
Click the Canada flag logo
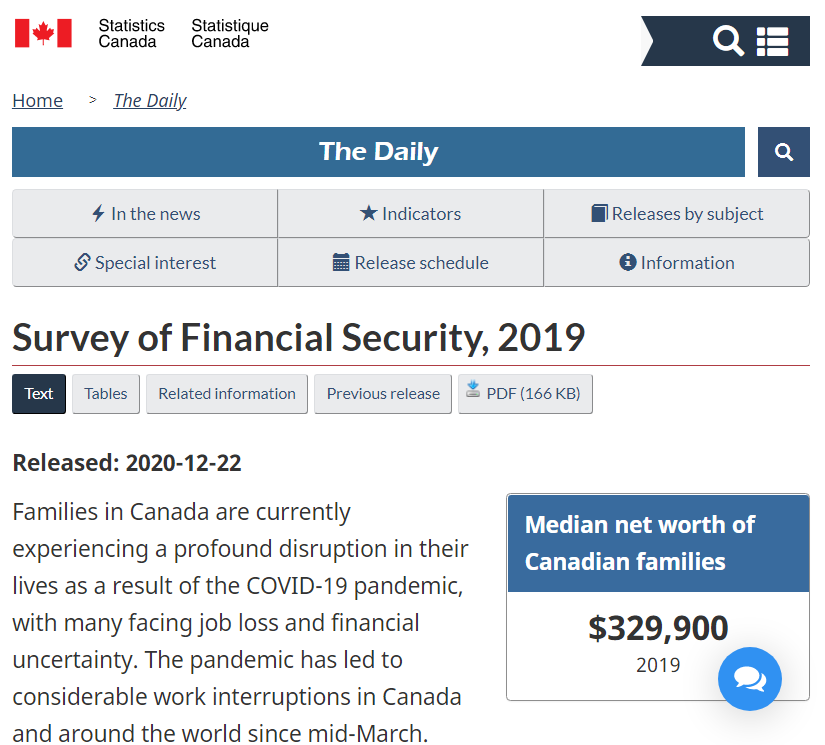coord(43,33)
